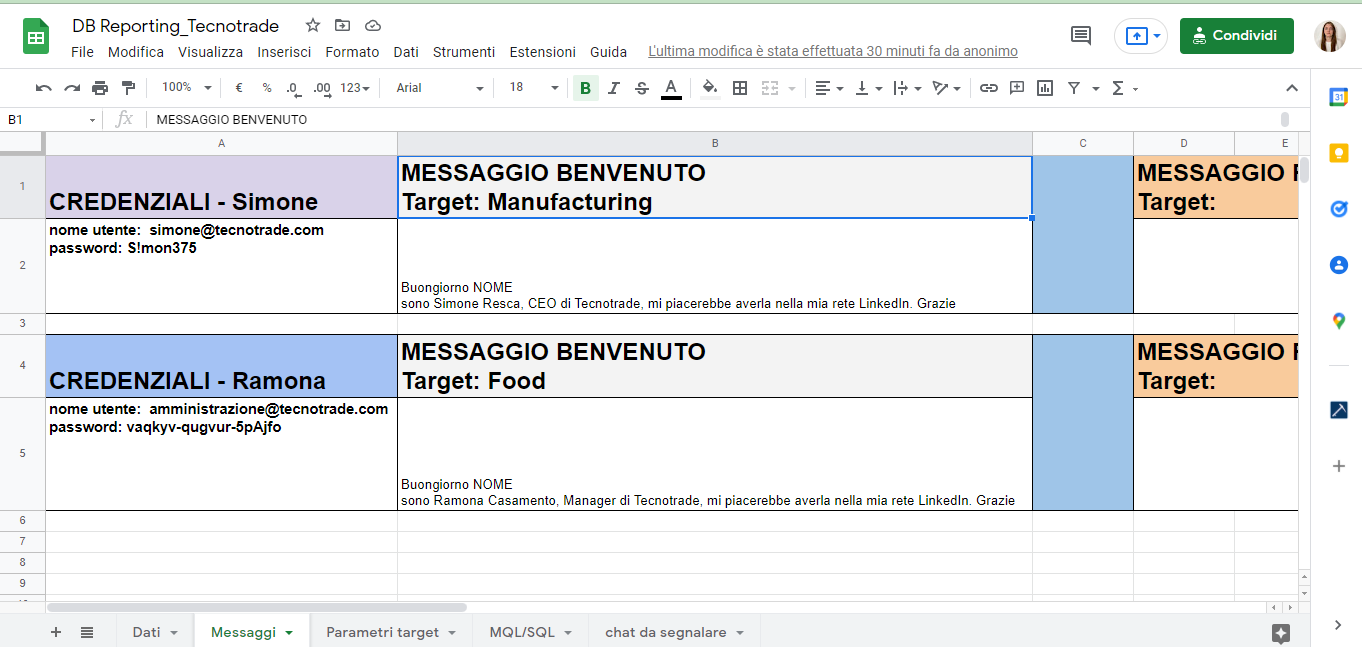Open the functions dropdown
This screenshot has height=647, width=1362.
pyautogui.click(x=1125, y=88)
